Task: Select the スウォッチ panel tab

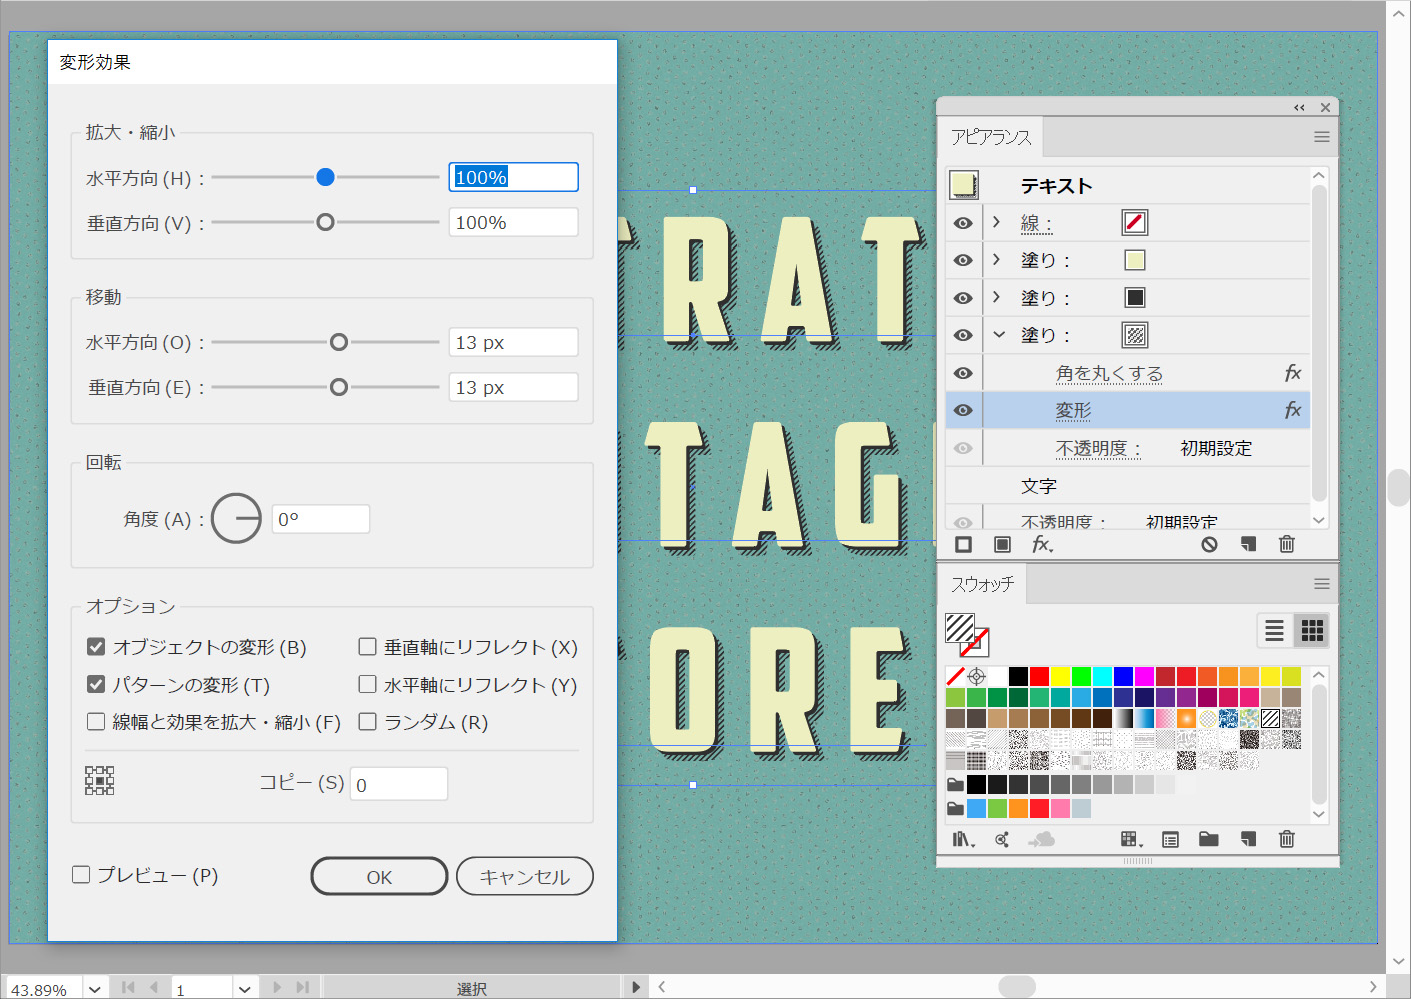Action: (x=982, y=584)
